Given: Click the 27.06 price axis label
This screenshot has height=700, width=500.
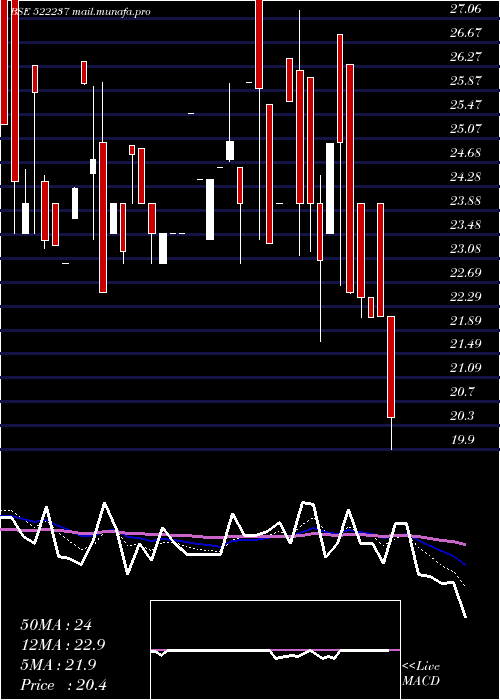Looking at the screenshot, I should click(x=466, y=9).
